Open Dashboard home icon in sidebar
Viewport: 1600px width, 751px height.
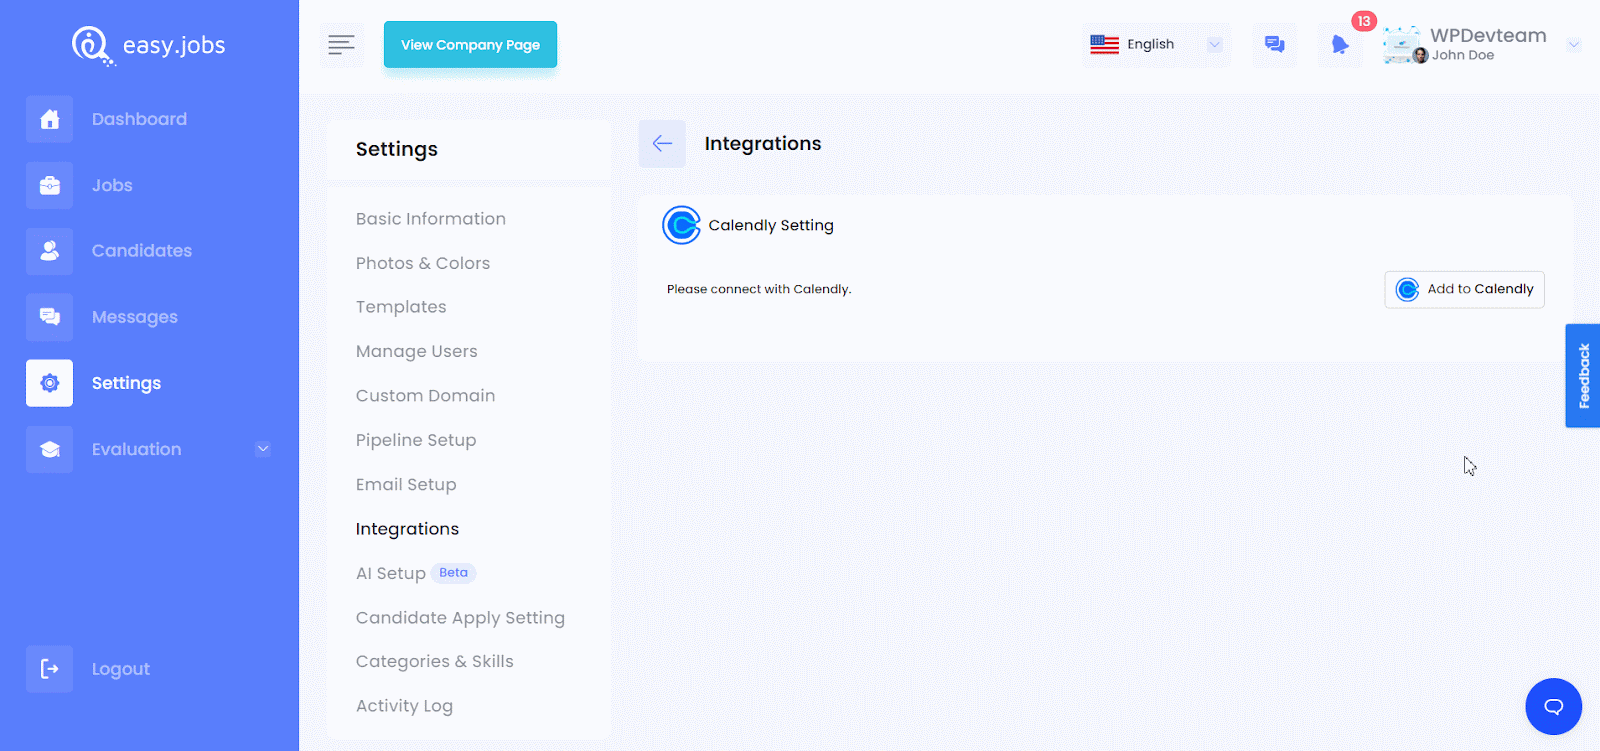coord(49,119)
